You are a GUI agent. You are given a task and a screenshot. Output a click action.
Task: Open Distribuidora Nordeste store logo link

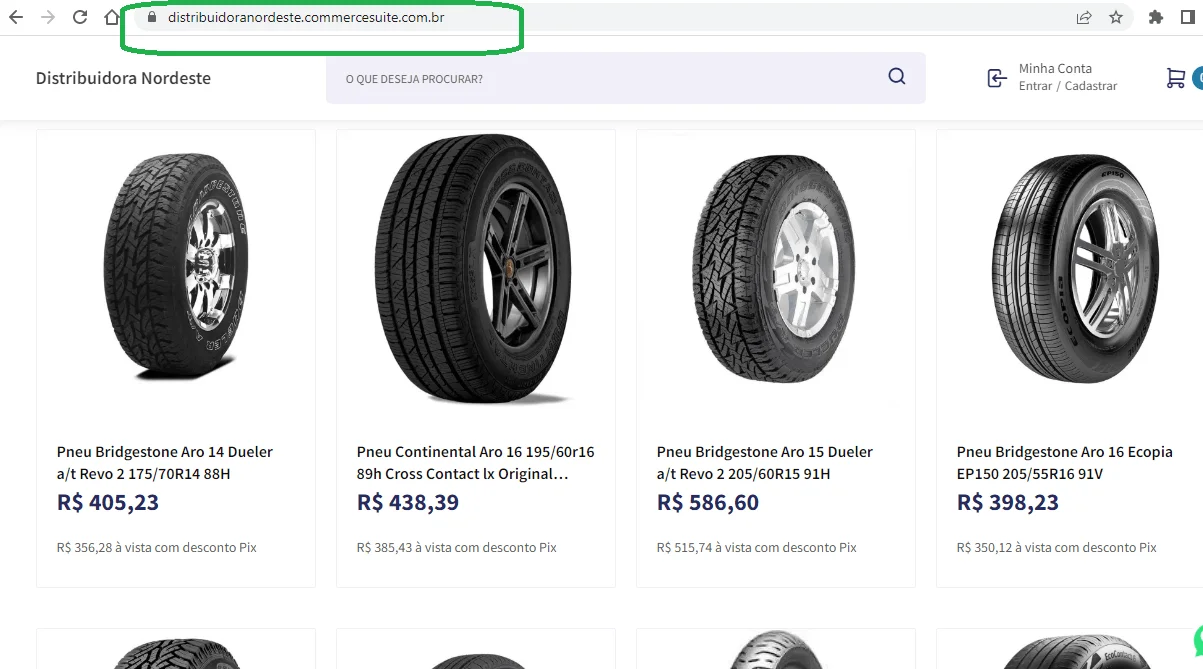tap(123, 78)
